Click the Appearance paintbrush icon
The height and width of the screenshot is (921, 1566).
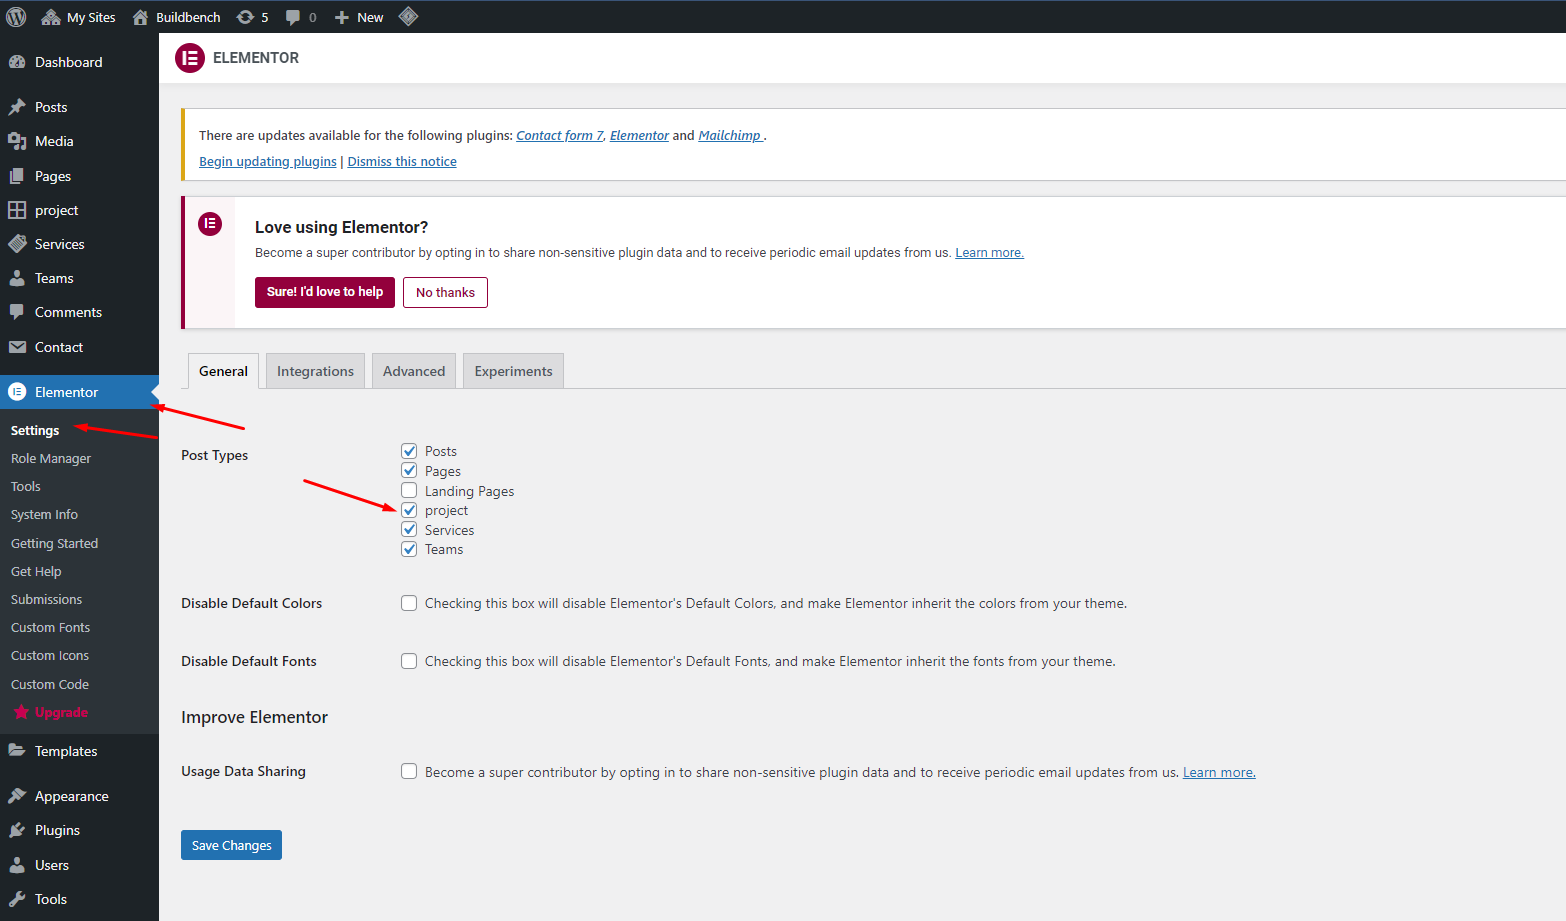pos(17,796)
